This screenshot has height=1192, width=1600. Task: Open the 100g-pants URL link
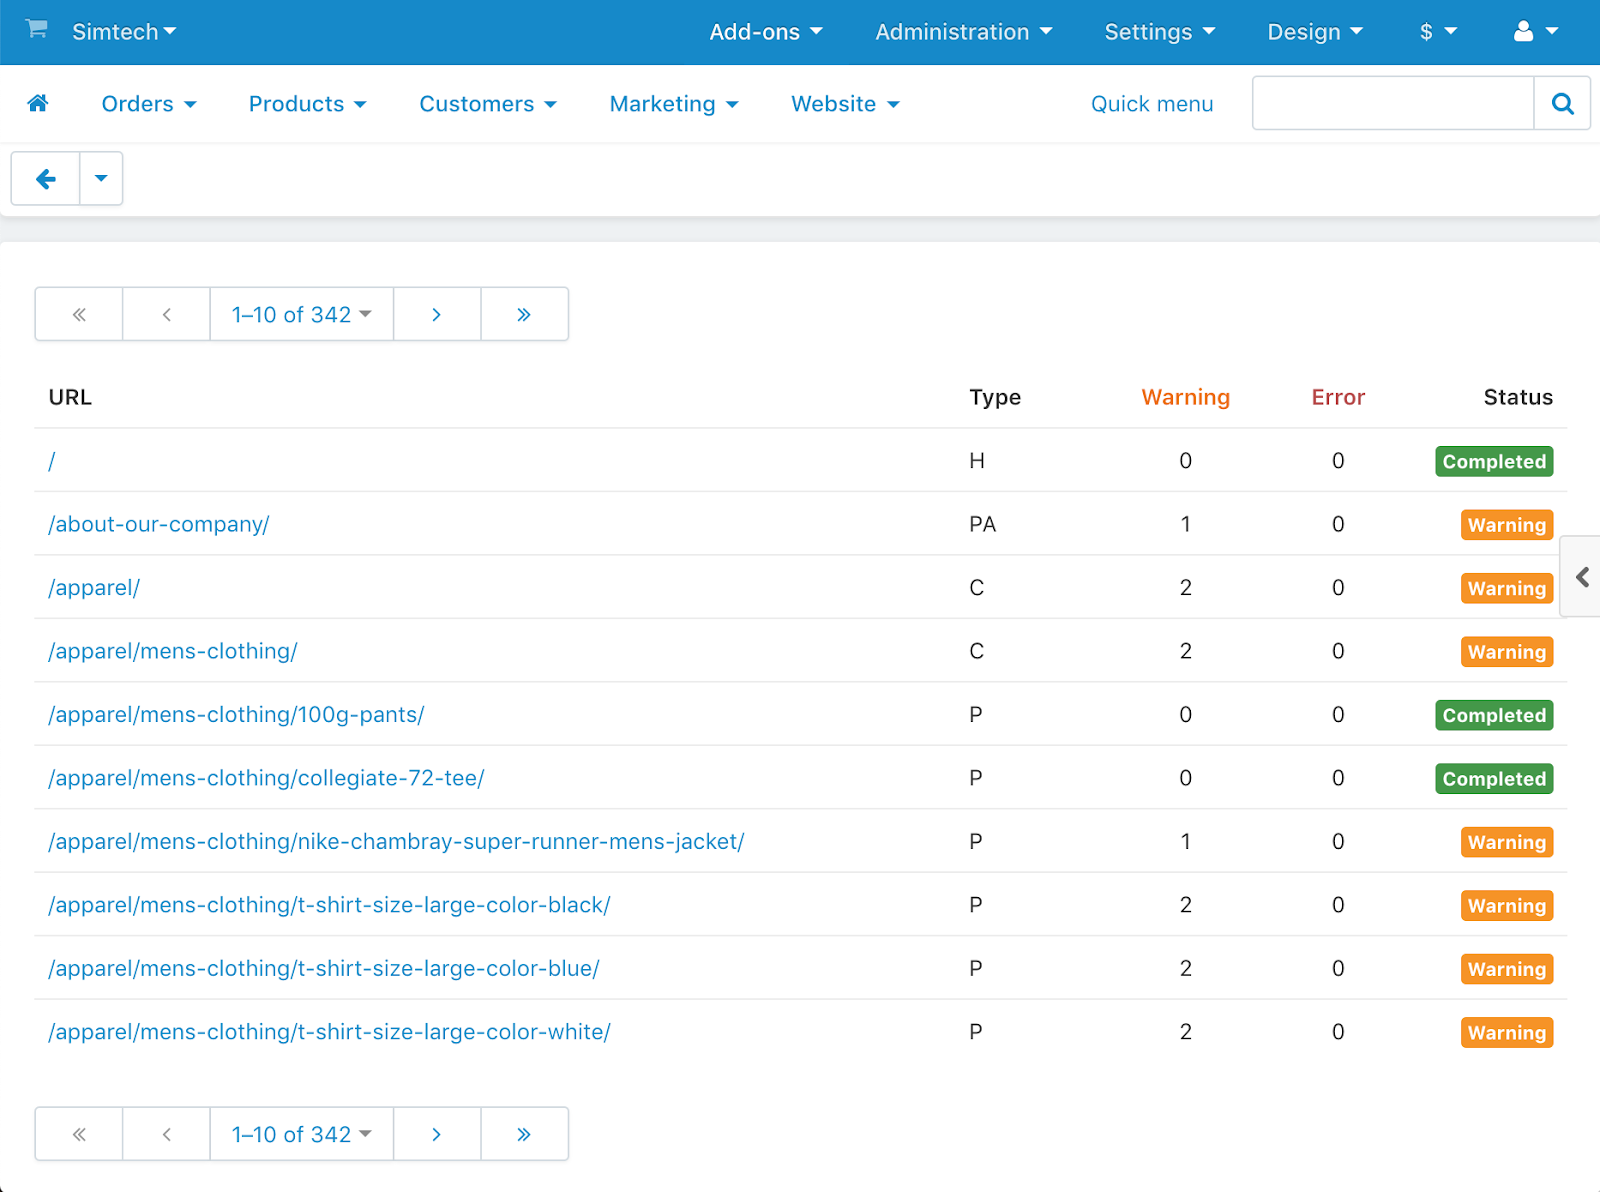coord(236,715)
